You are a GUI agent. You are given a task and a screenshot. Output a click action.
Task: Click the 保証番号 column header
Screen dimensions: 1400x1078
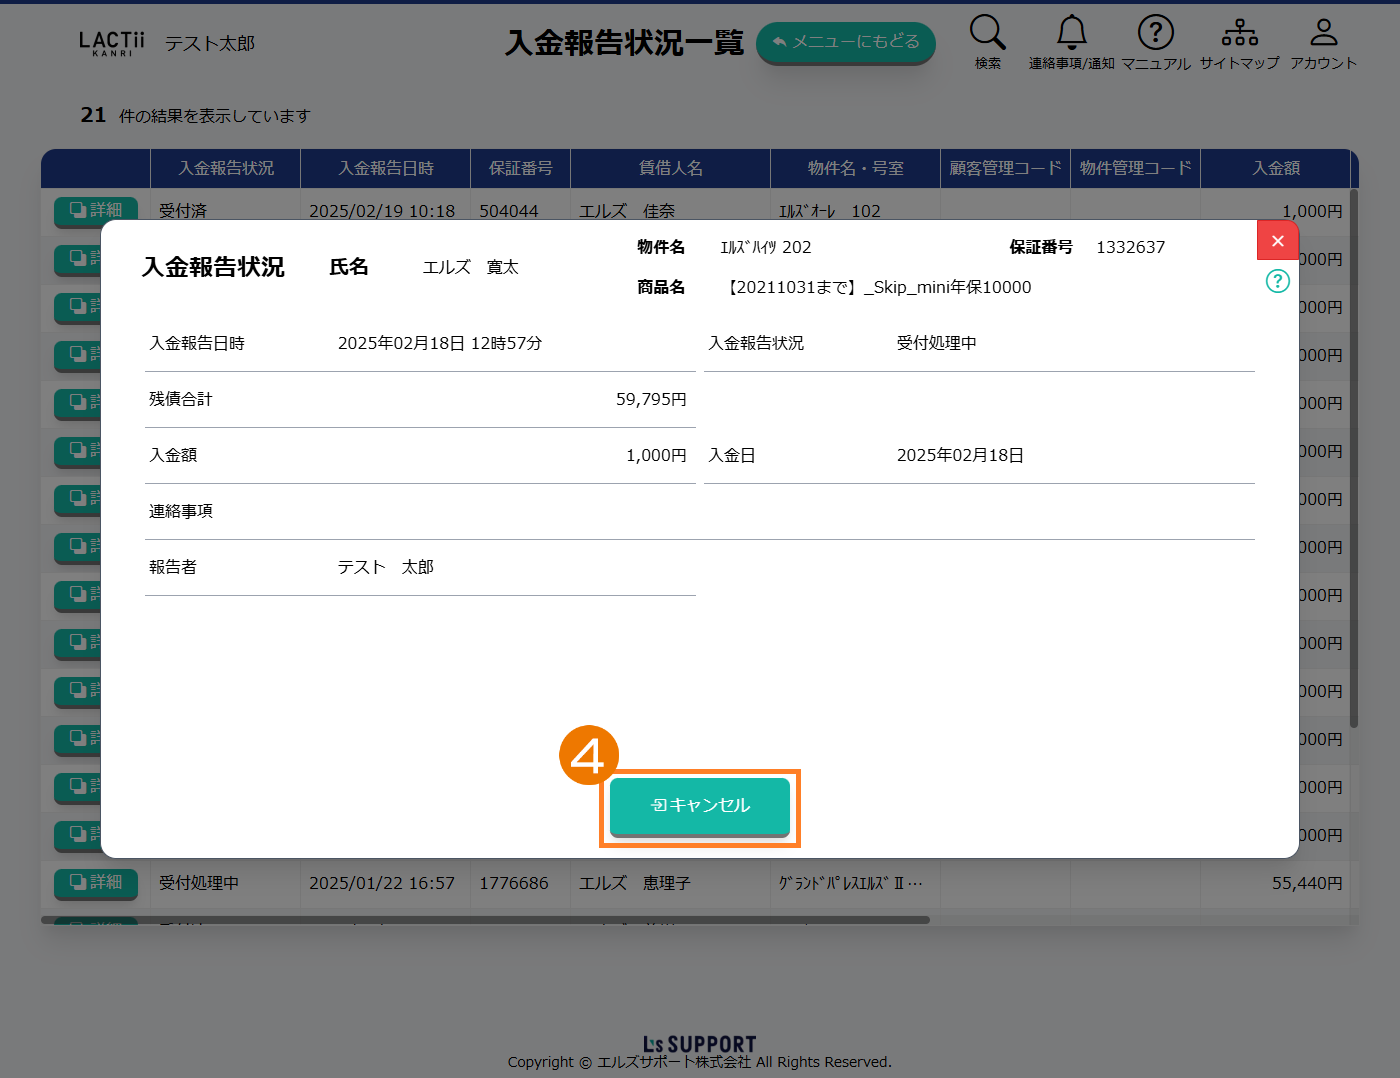tap(520, 168)
